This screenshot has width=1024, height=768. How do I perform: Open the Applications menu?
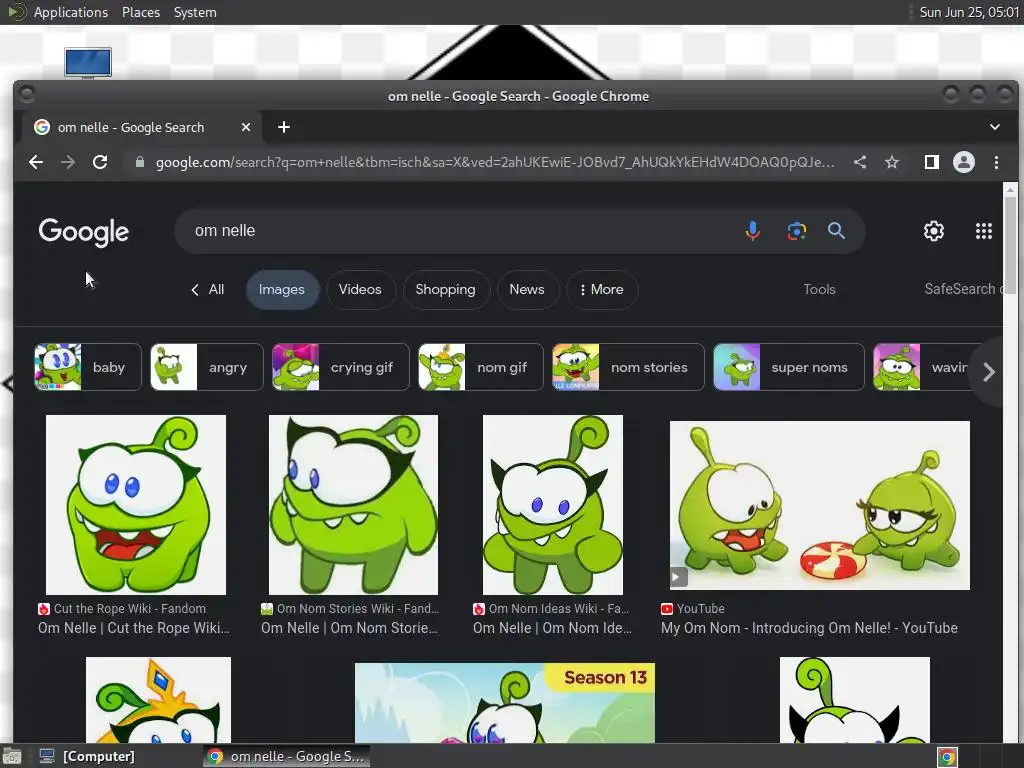71,12
